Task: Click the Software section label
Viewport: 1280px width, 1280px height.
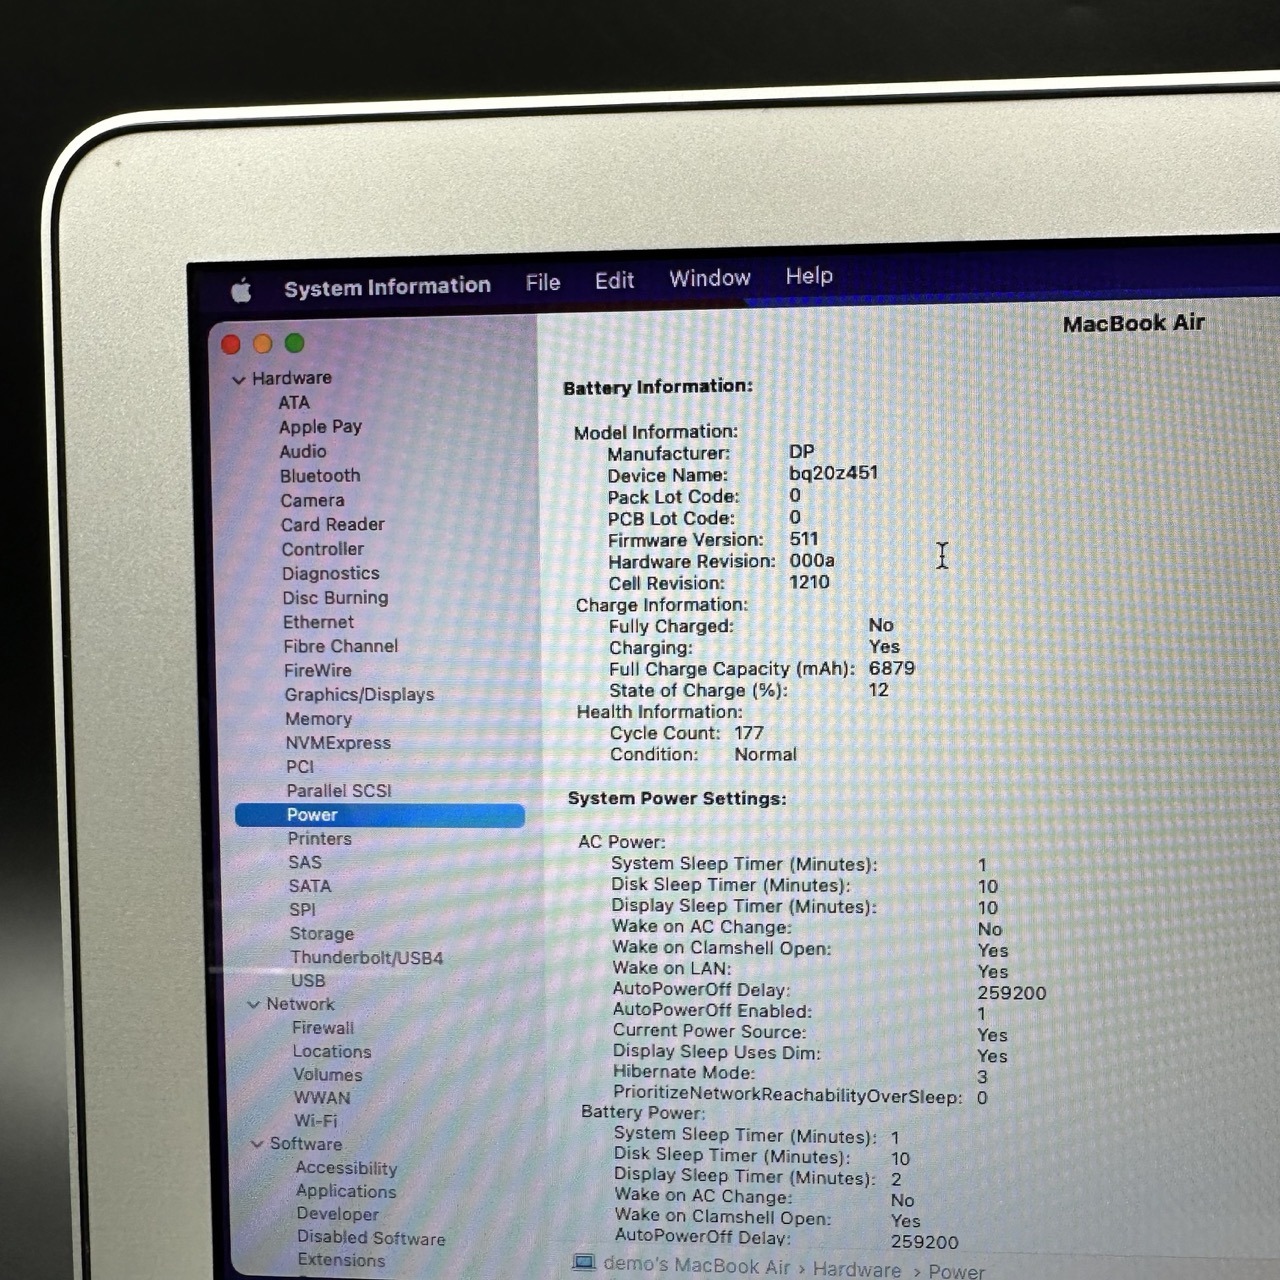Action: pyautogui.click(x=306, y=1144)
